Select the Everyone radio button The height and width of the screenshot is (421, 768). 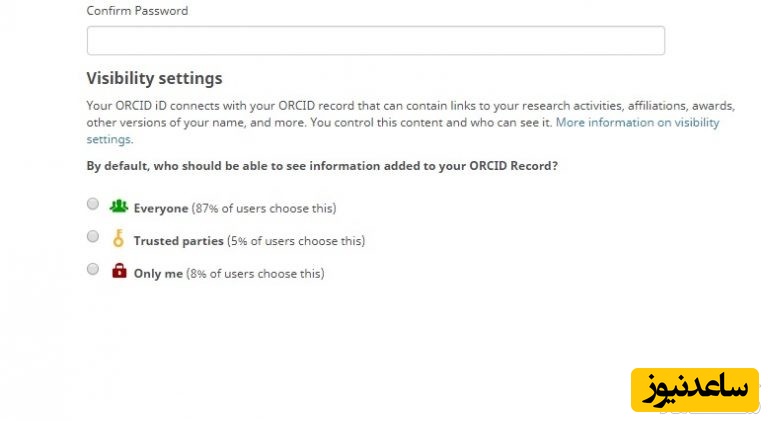[x=93, y=204]
